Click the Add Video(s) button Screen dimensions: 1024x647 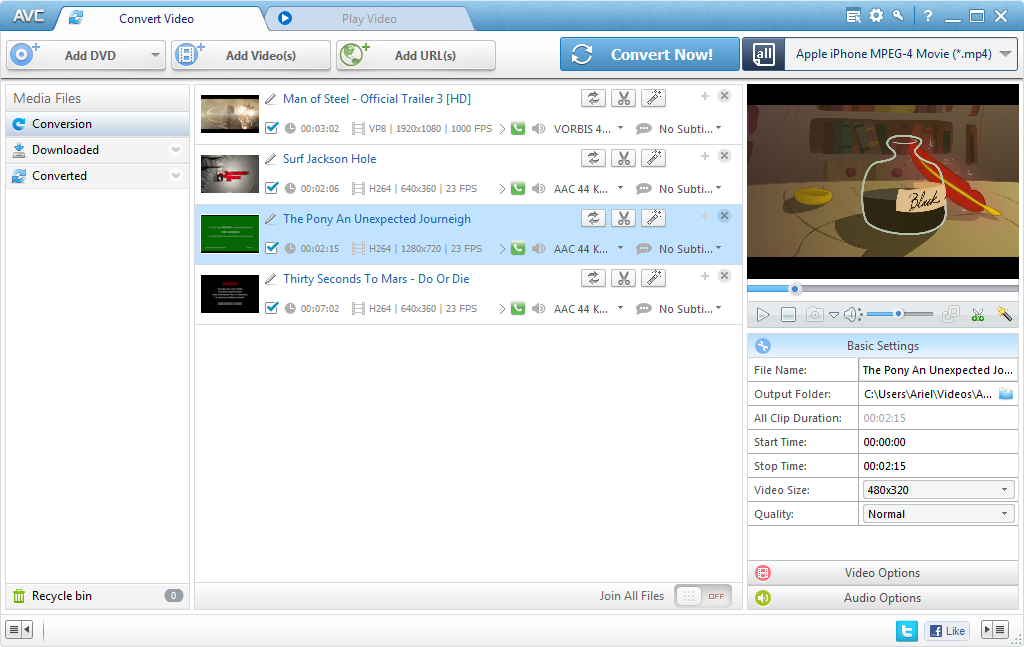[251, 55]
